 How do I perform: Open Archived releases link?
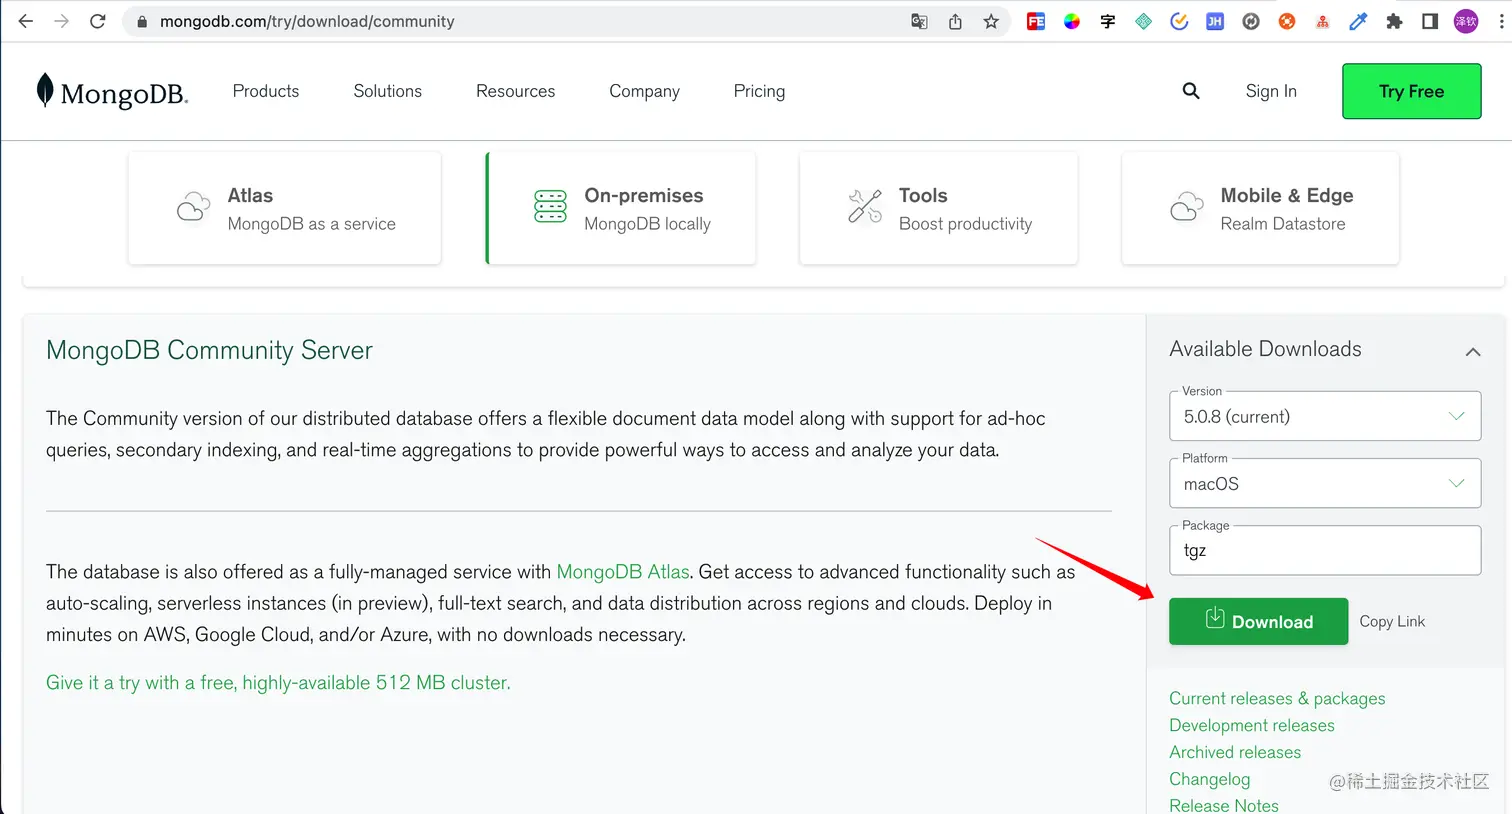(x=1235, y=752)
